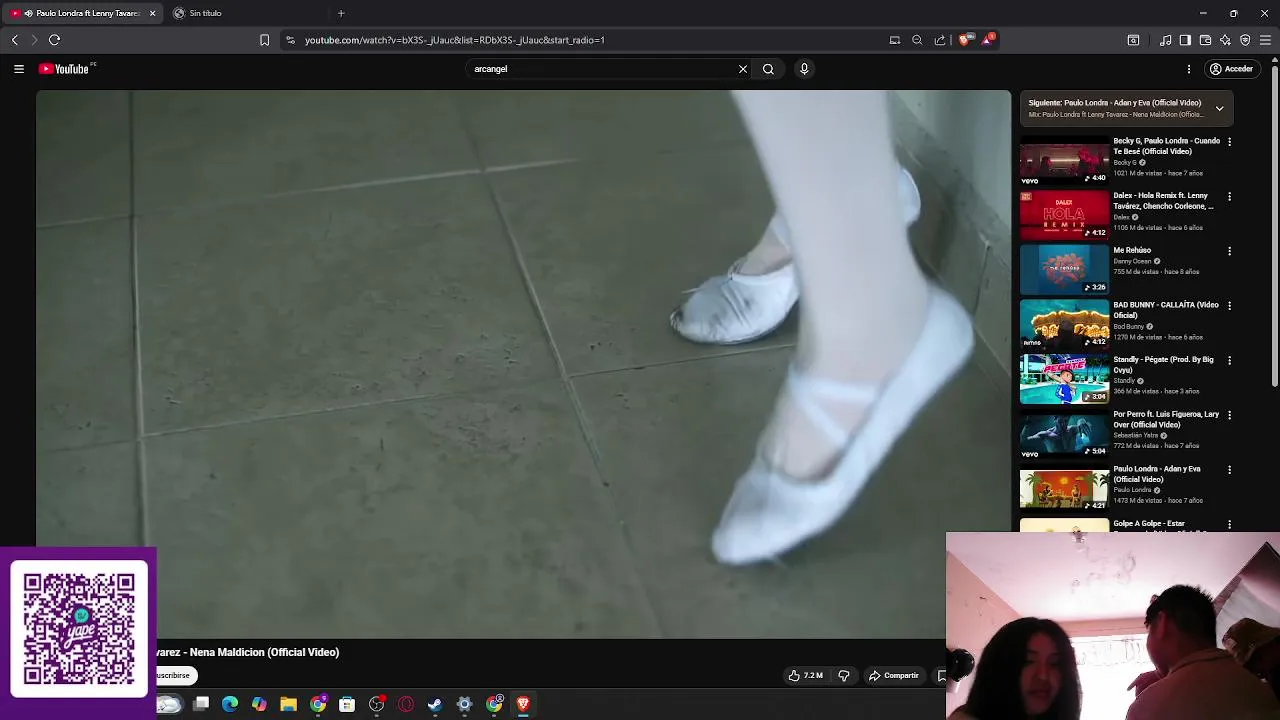Share the video with the Compartir button
1280x720 pixels.
coord(893,676)
